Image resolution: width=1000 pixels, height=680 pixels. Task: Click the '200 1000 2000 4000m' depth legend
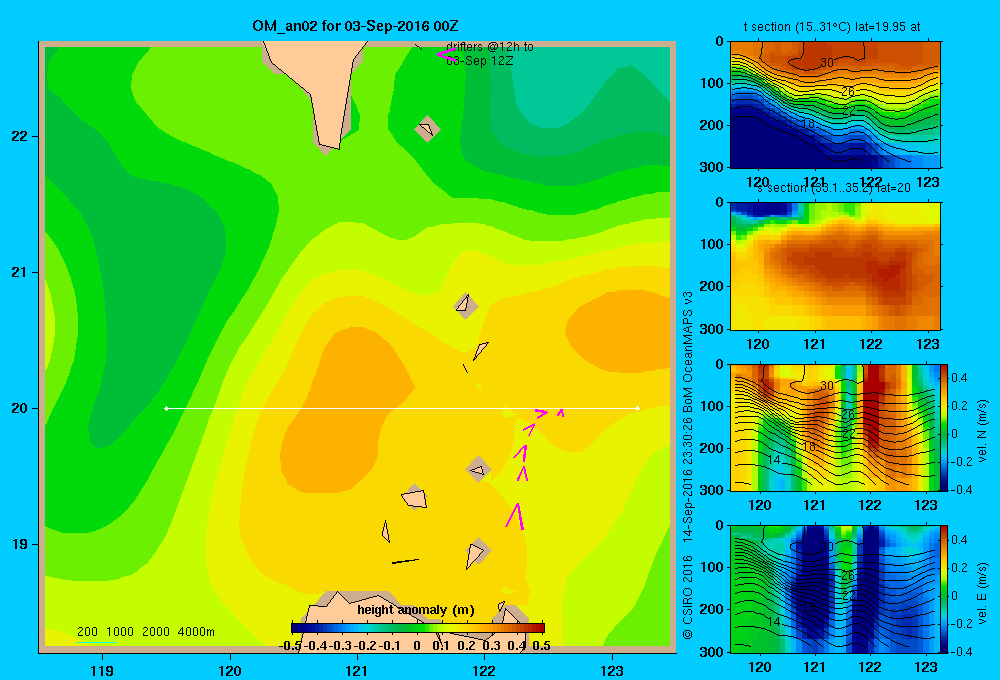click(146, 632)
